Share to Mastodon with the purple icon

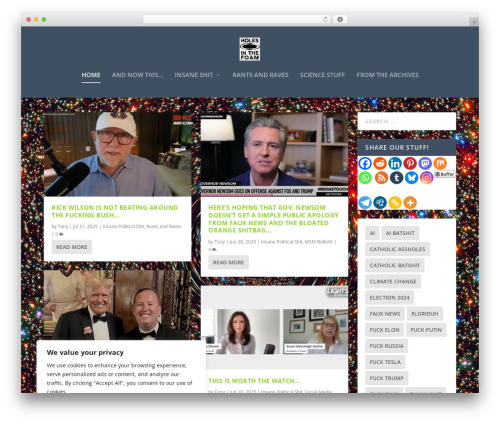[x=425, y=163]
